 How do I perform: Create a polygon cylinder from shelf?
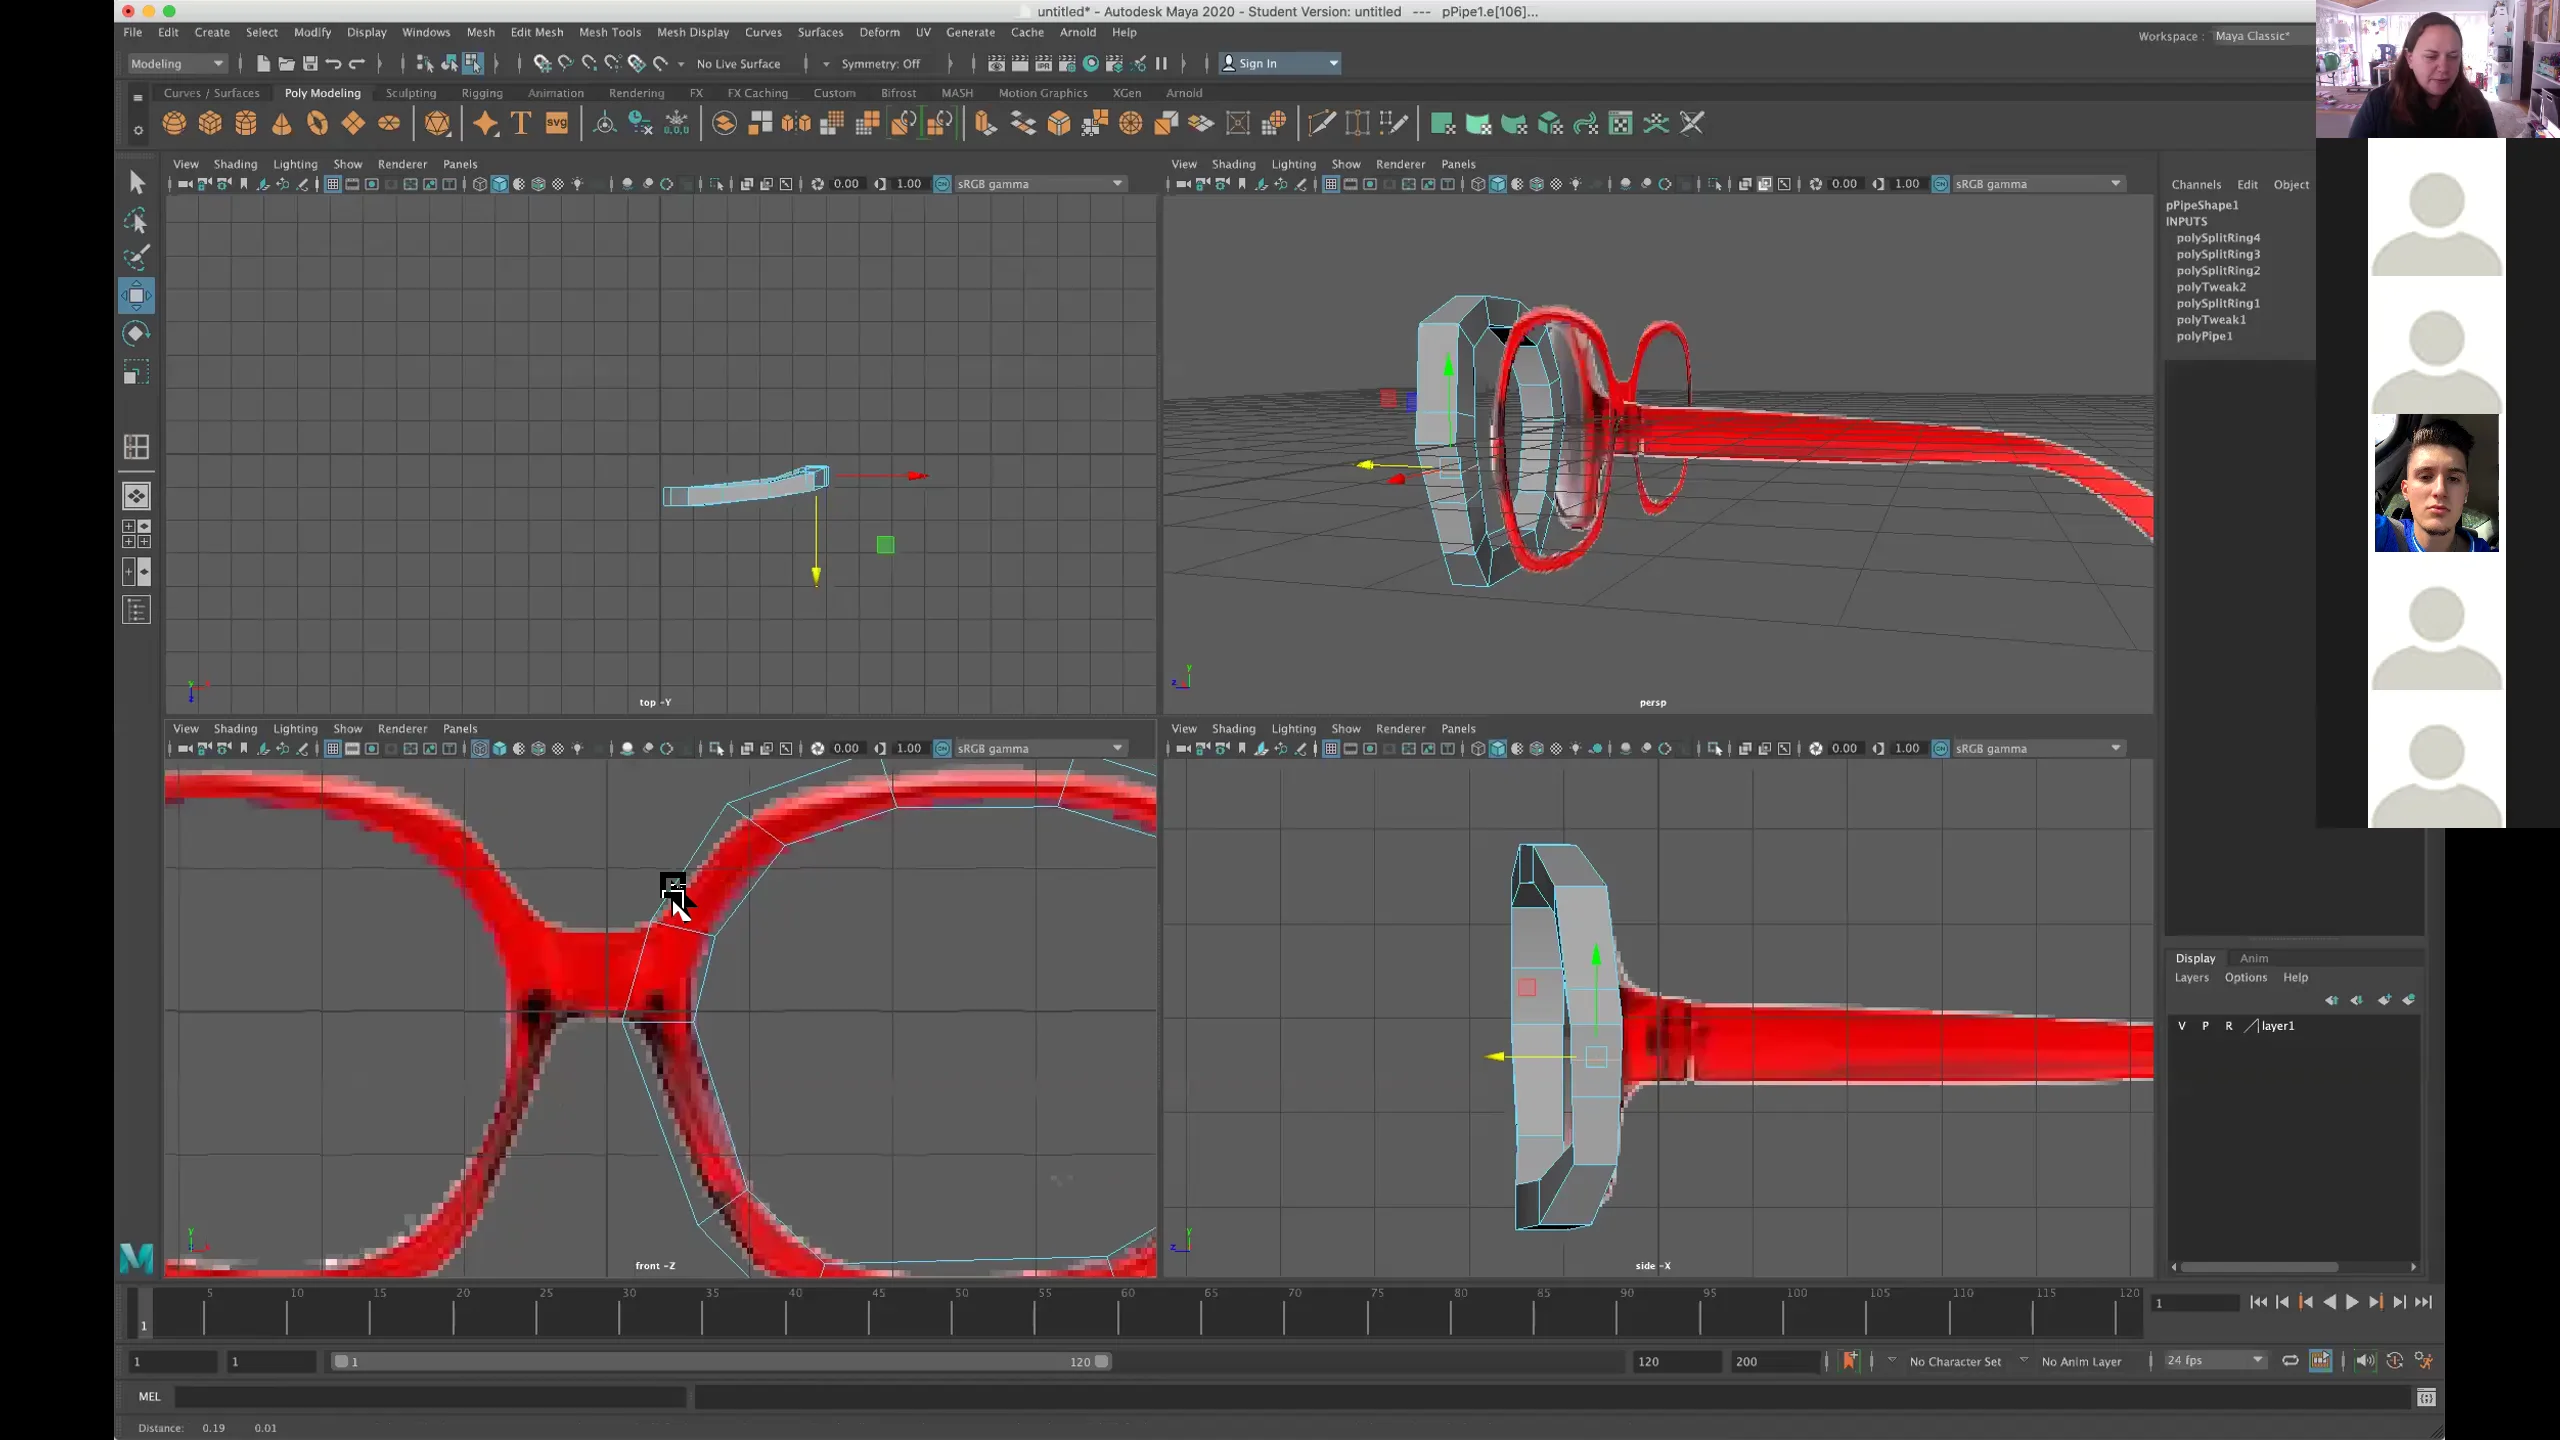coord(246,123)
